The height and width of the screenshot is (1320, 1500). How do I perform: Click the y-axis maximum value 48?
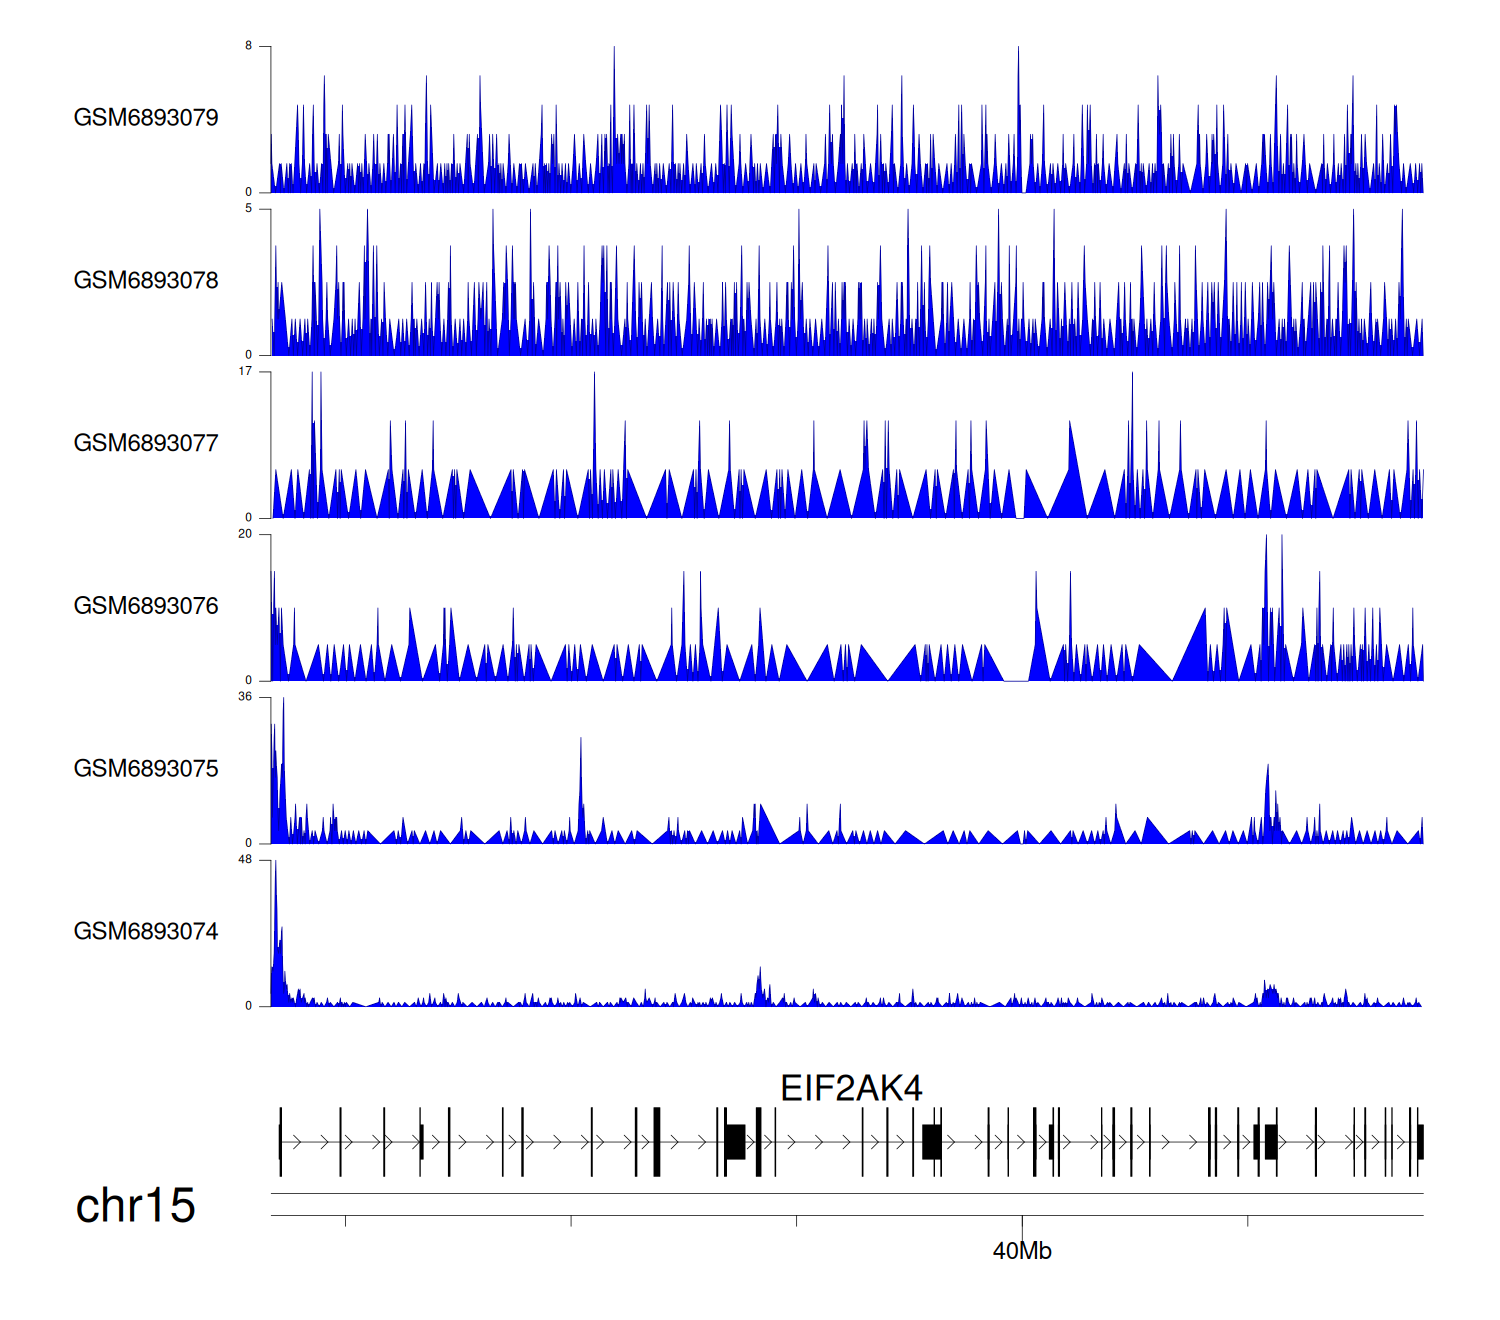pos(245,860)
